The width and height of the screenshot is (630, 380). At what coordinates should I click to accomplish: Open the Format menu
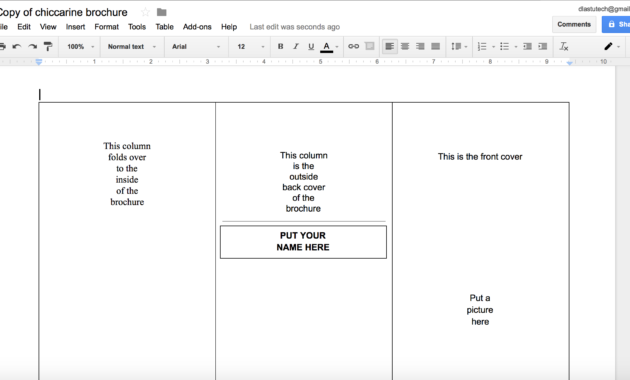106,27
